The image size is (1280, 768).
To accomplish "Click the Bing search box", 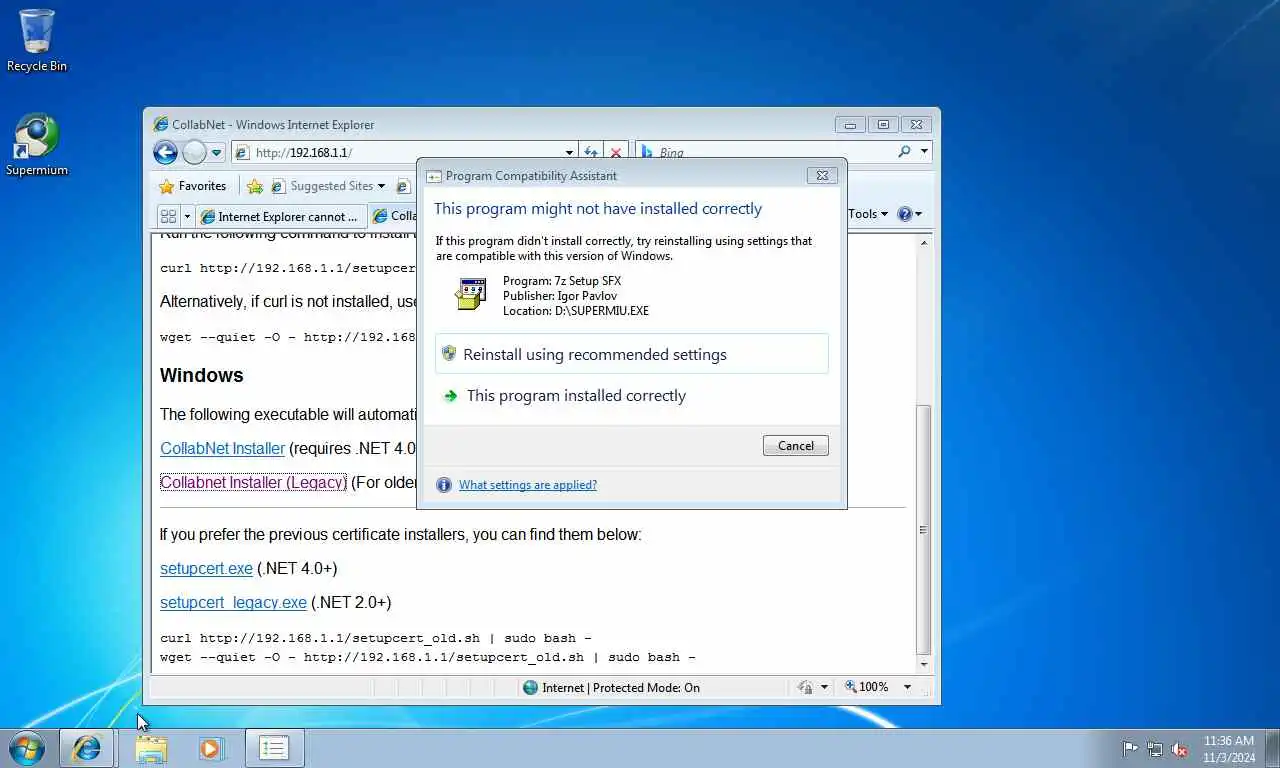I will click(x=765, y=152).
